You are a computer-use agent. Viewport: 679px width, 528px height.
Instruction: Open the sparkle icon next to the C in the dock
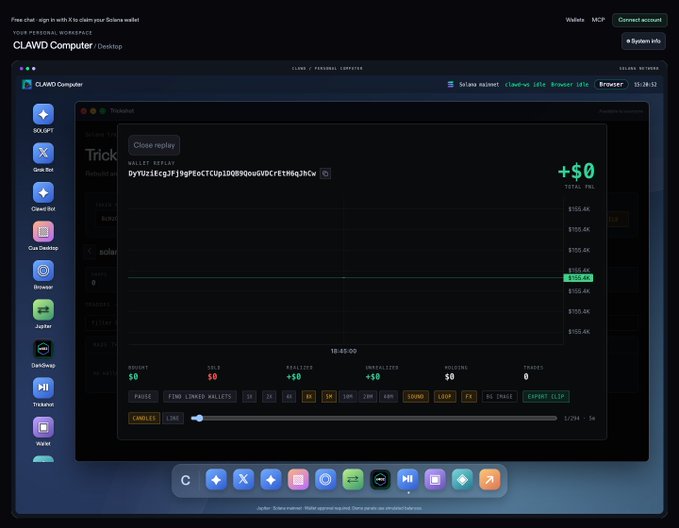[x=216, y=479]
